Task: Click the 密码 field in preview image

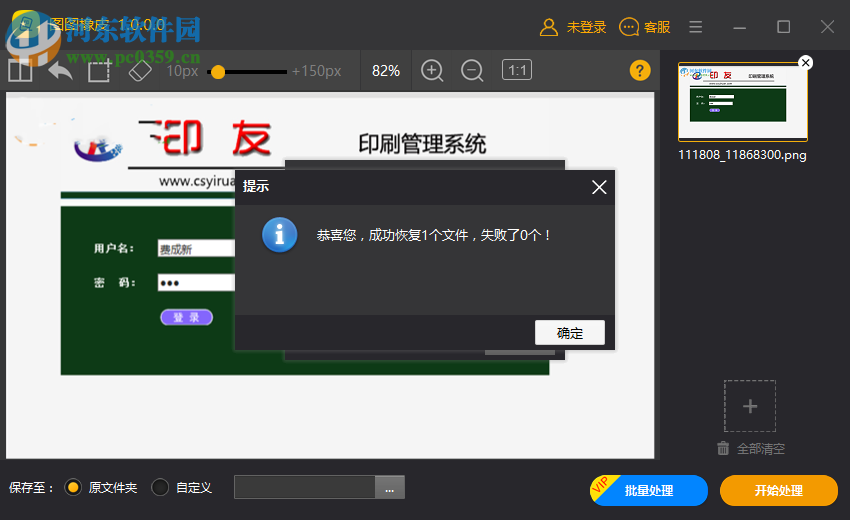Action: click(x=196, y=283)
